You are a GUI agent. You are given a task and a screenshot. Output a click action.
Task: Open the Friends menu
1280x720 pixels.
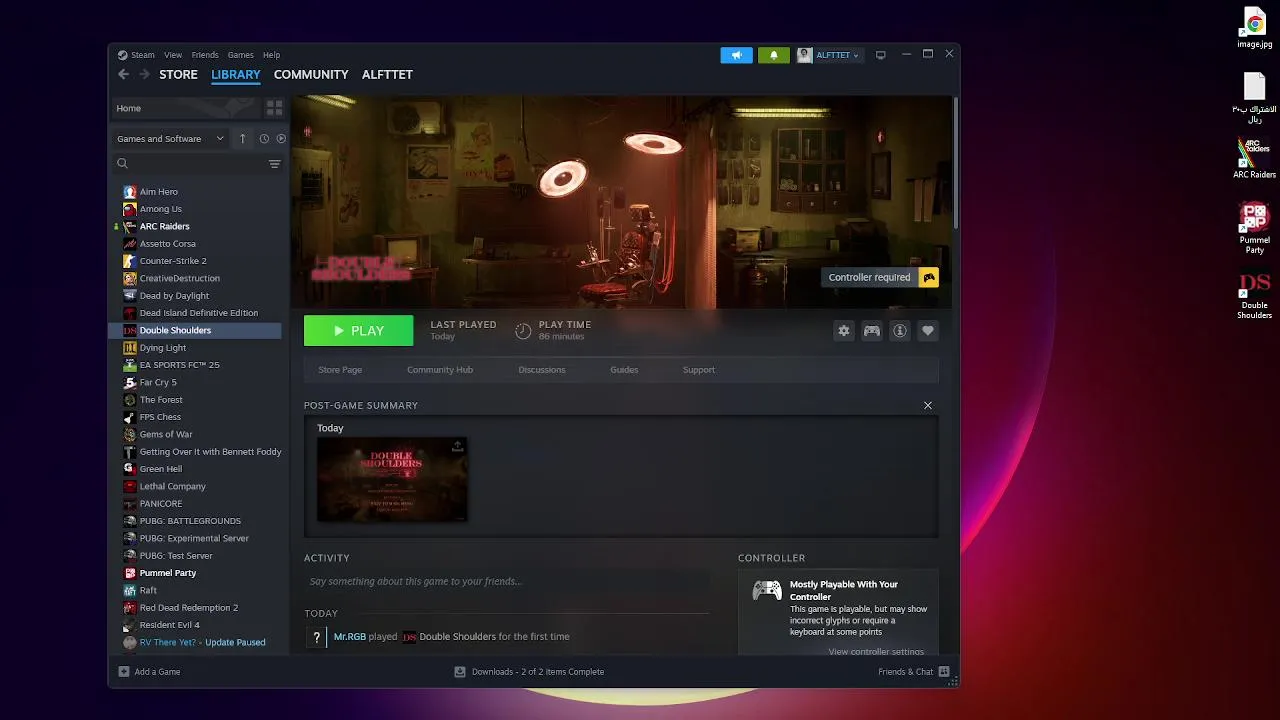click(x=205, y=55)
